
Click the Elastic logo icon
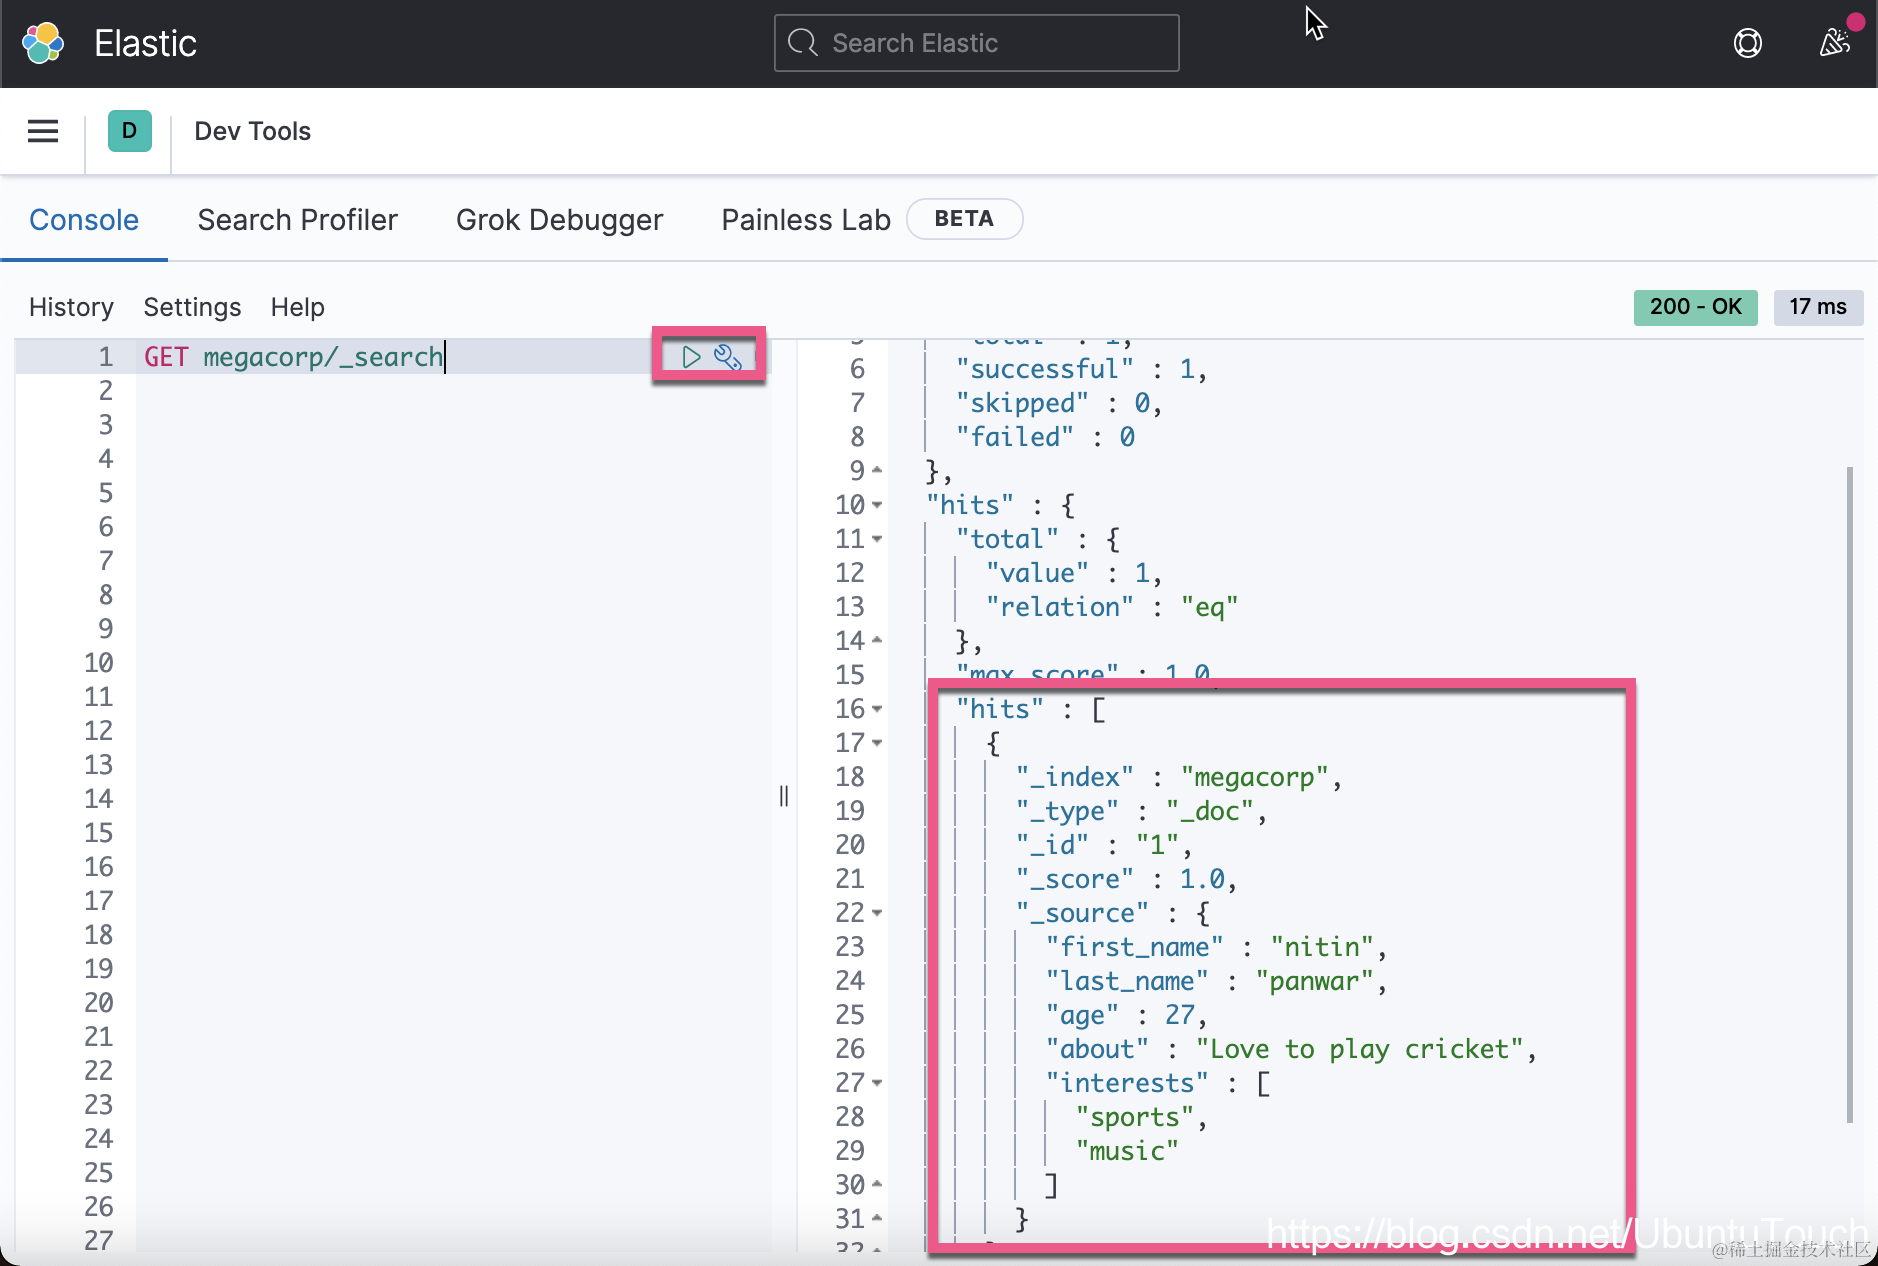(43, 43)
